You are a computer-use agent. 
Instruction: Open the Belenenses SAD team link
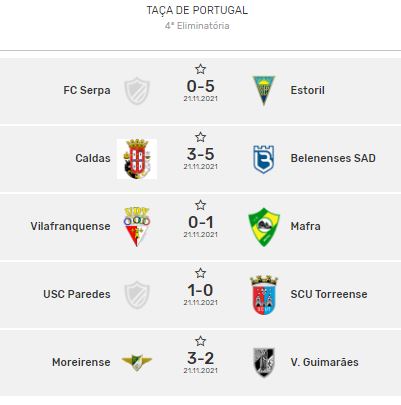(x=333, y=158)
